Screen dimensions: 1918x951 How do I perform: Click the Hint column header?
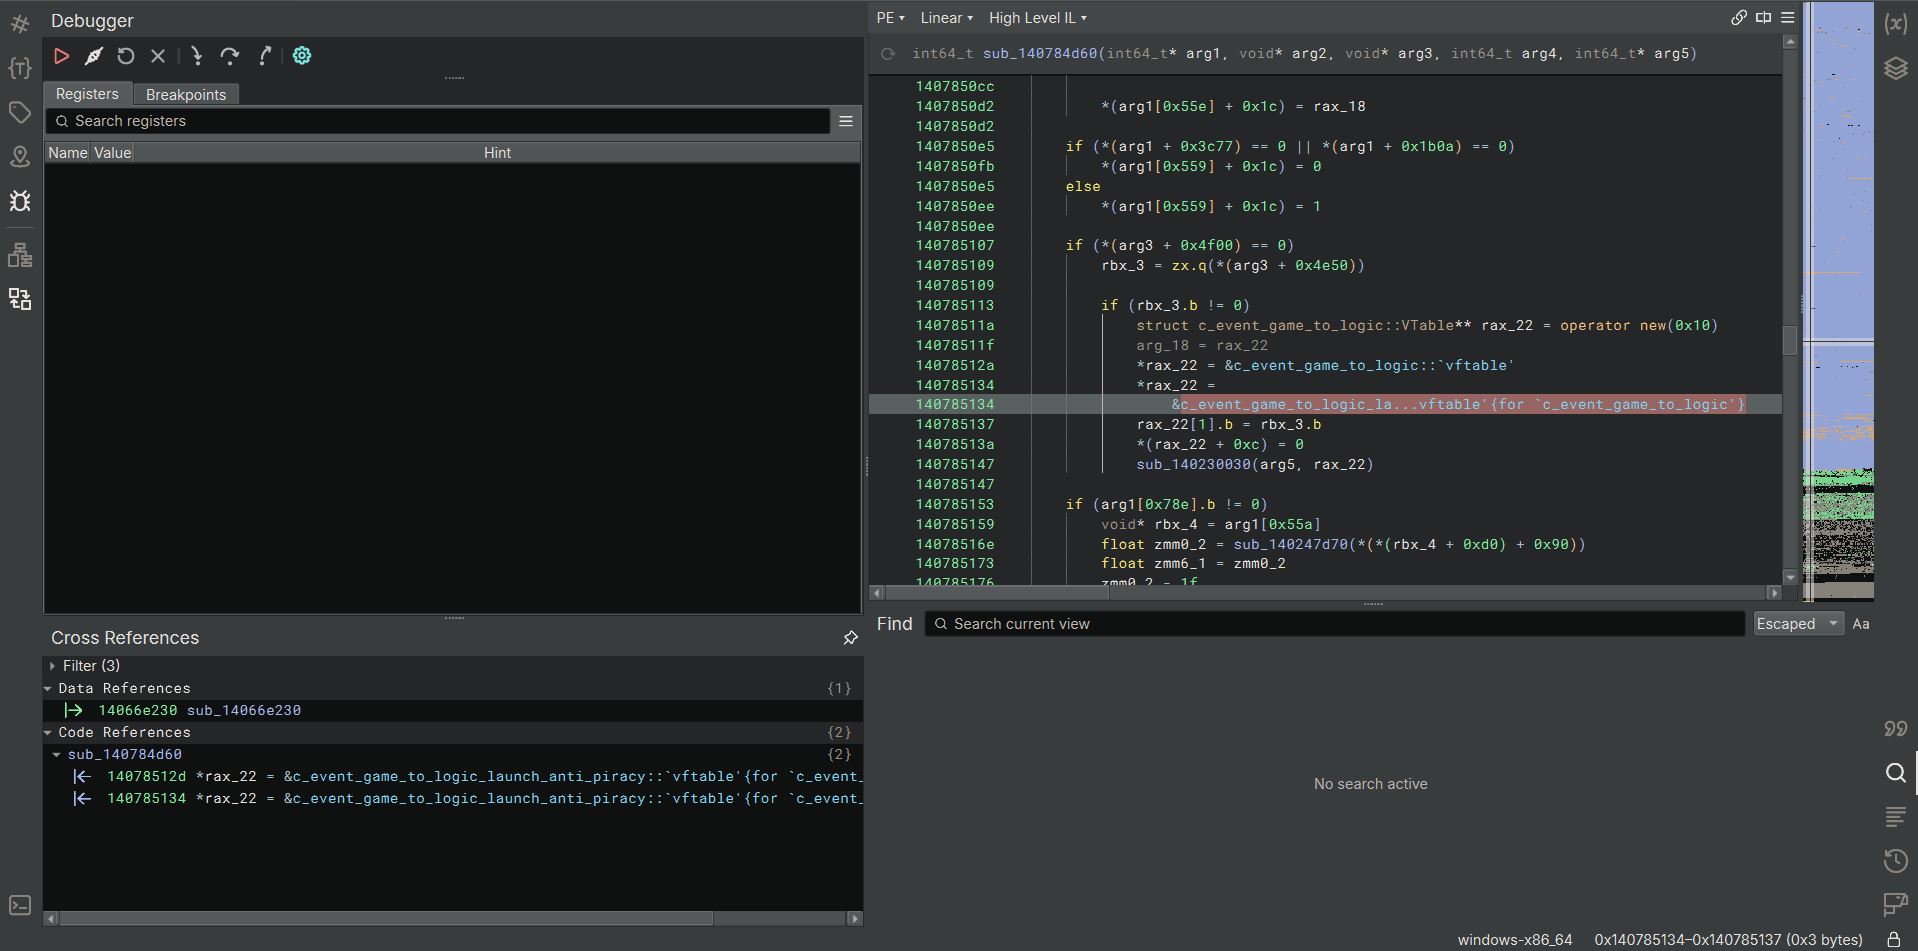pyautogui.click(x=497, y=153)
